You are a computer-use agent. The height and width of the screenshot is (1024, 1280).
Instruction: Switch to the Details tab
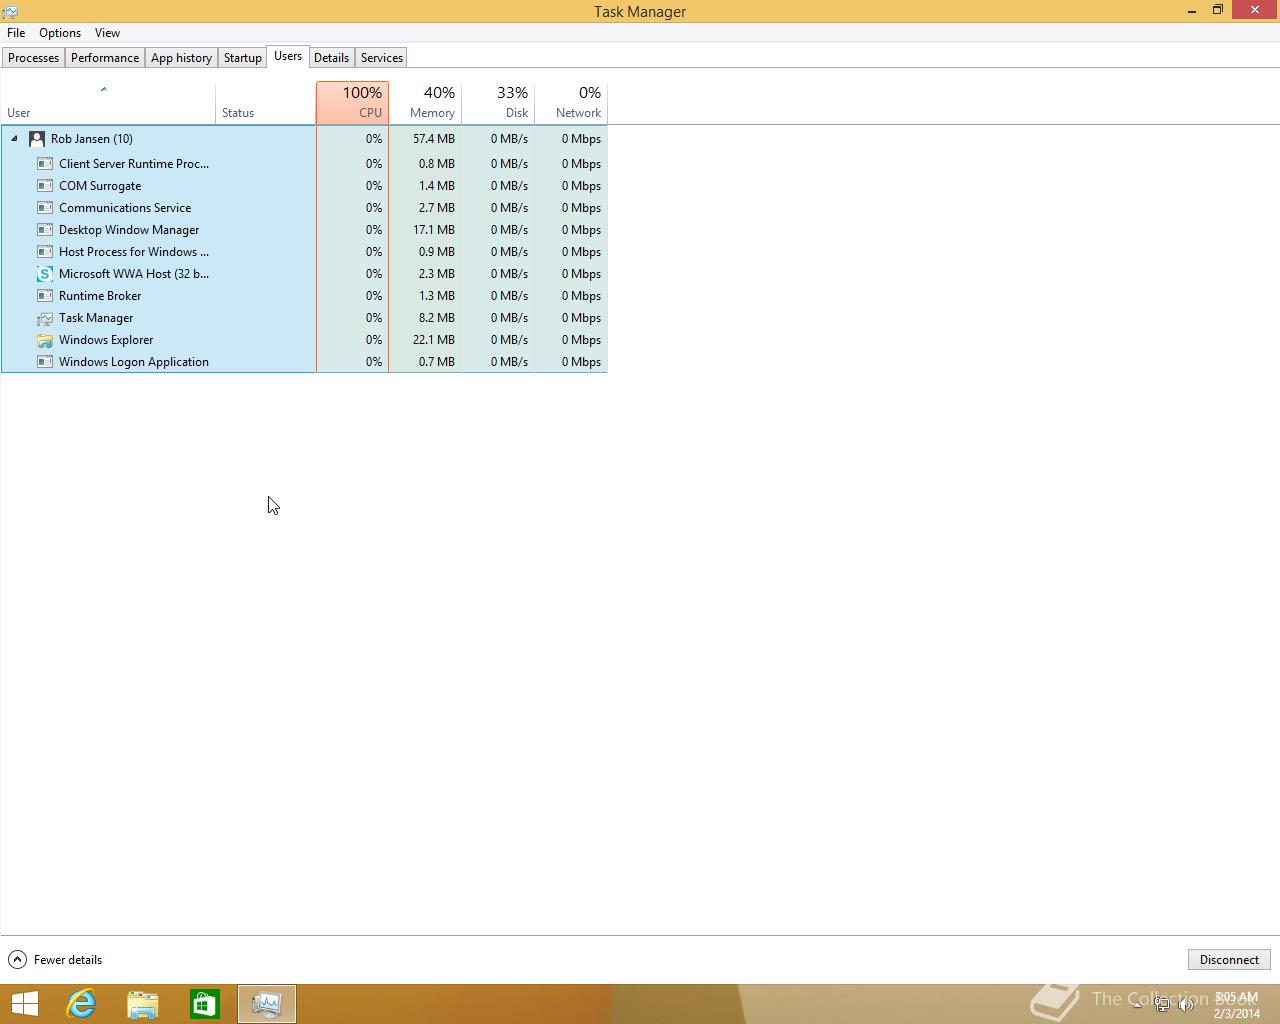[x=331, y=58]
